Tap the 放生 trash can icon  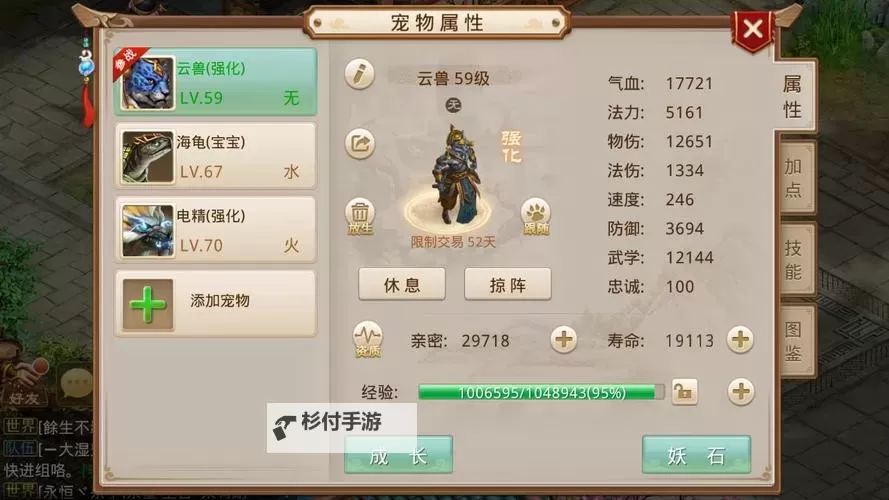click(359, 216)
